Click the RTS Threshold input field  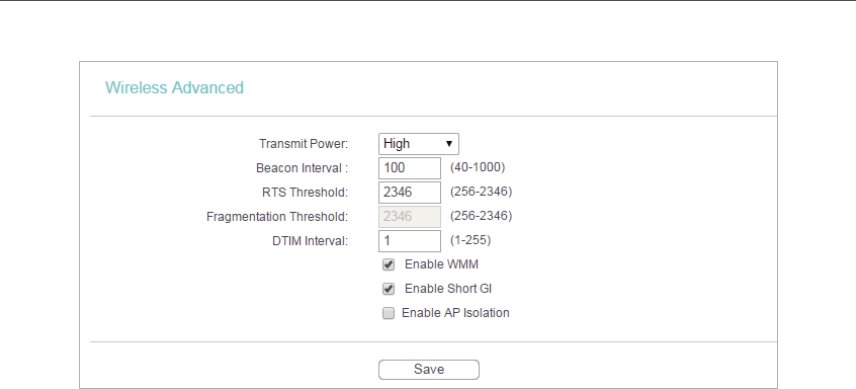(409, 193)
